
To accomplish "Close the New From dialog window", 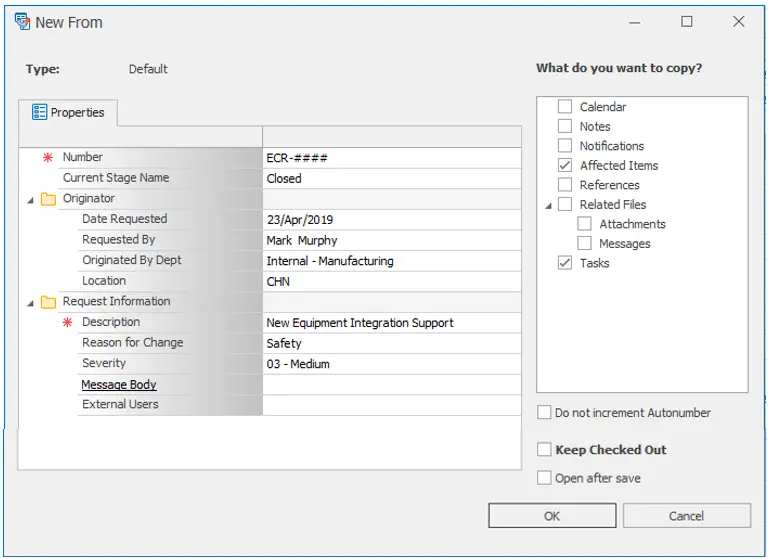I will pos(738,22).
